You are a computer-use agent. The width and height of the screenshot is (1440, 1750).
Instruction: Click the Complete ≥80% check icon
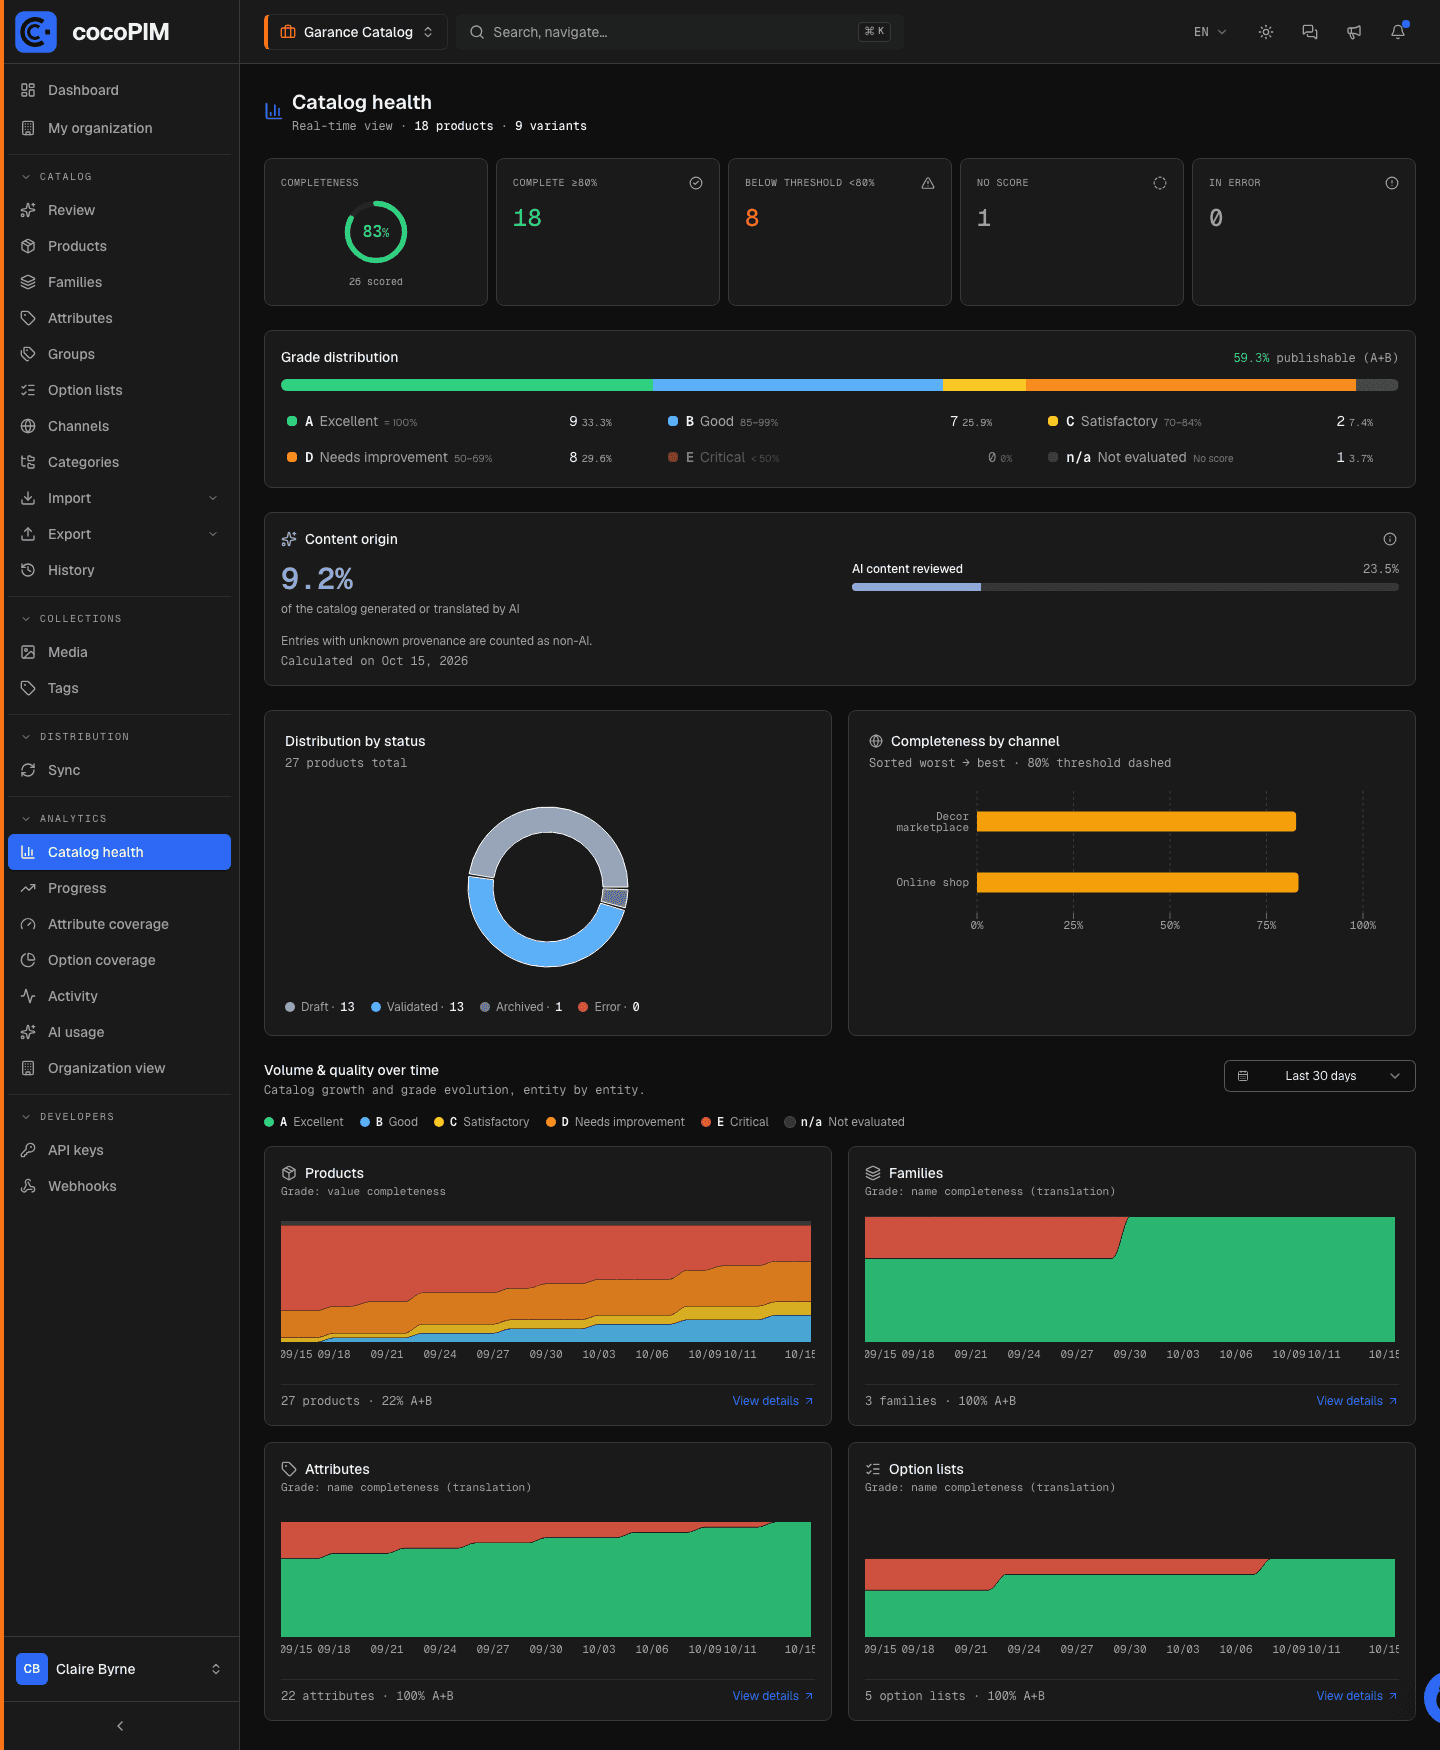coord(696,183)
